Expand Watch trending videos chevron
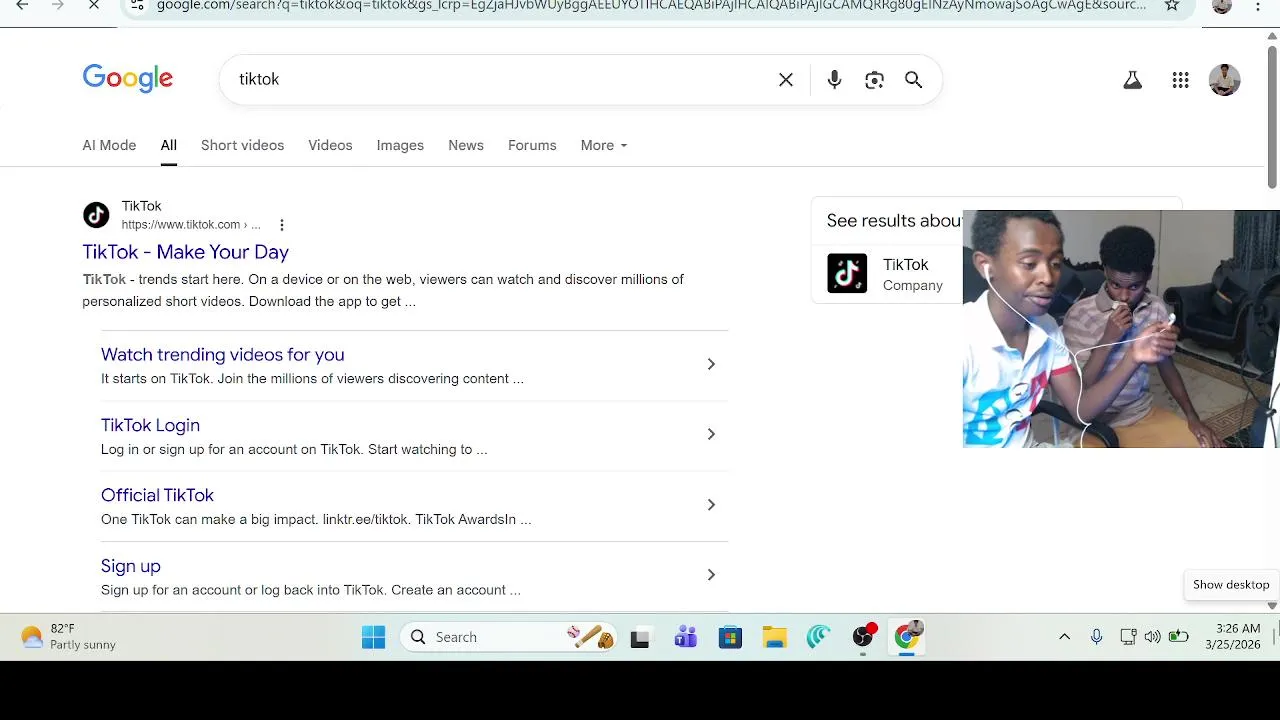Screen dimensions: 1280x720 711,364
